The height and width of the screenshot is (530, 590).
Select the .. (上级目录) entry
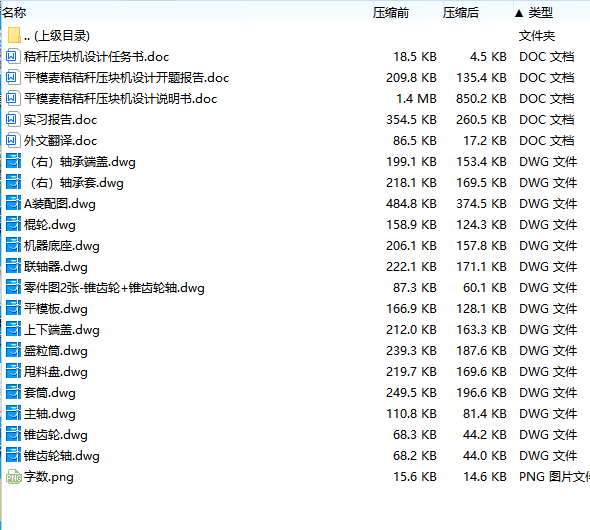[57, 36]
